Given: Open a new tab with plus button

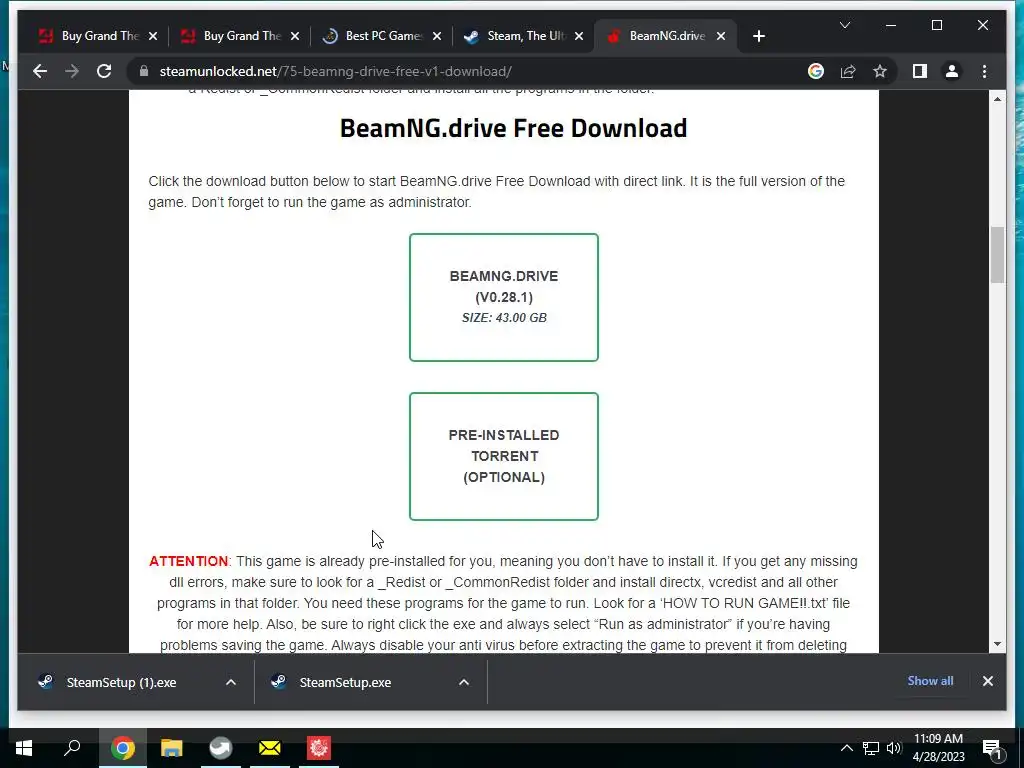Looking at the screenshot, I should (758, 36).
